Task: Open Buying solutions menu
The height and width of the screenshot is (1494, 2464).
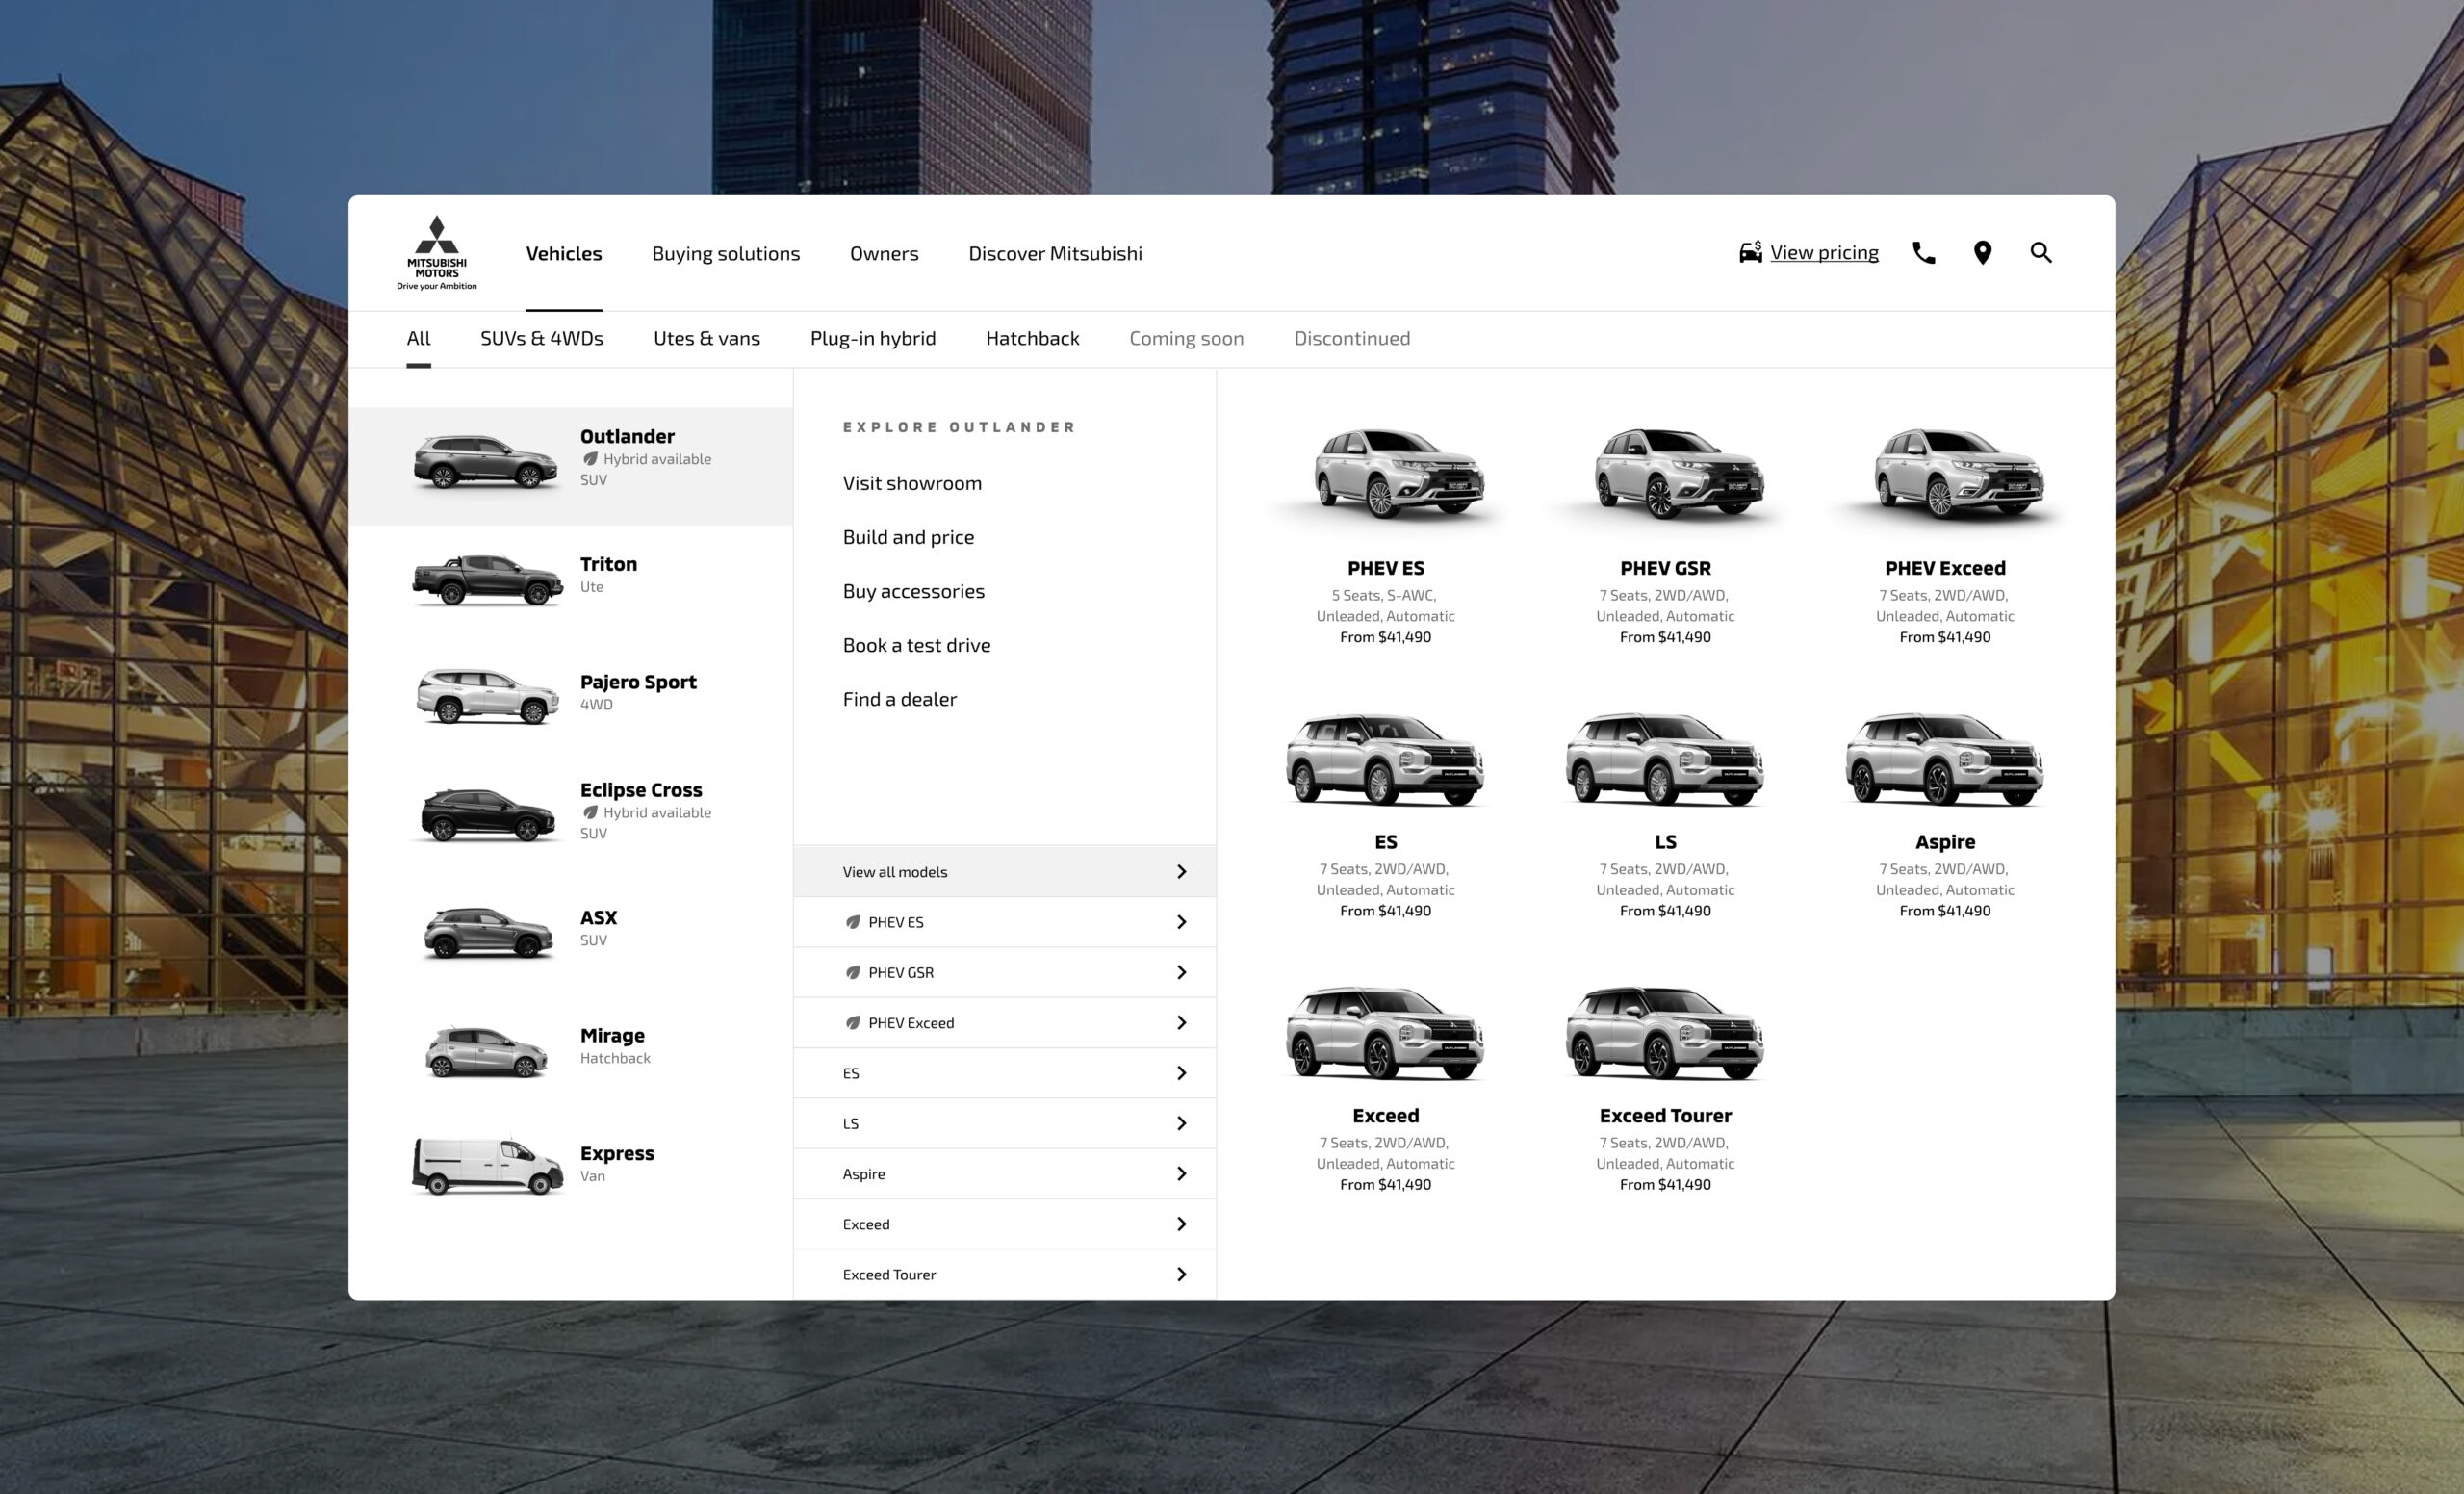Action: (x=726, y=254)
